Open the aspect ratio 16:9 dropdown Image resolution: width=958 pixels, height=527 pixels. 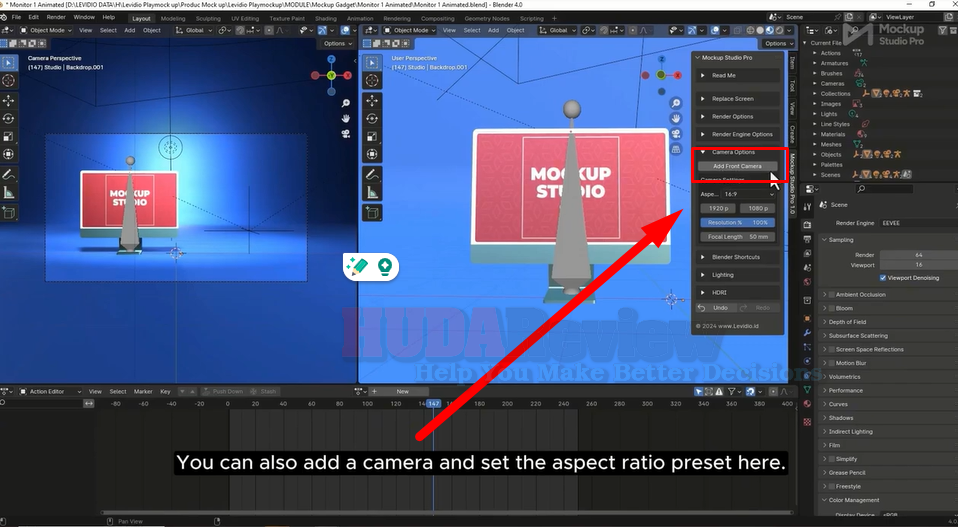point(748,194)
